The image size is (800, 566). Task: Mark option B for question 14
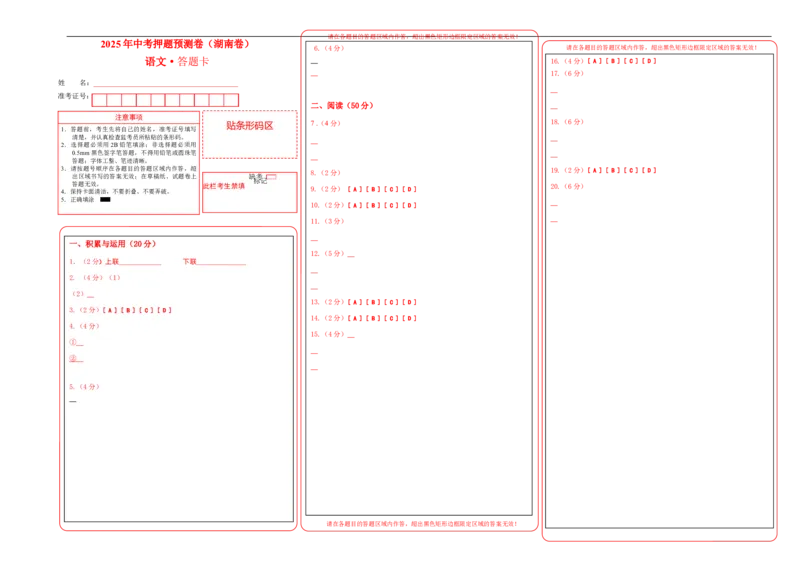[373, 318]
